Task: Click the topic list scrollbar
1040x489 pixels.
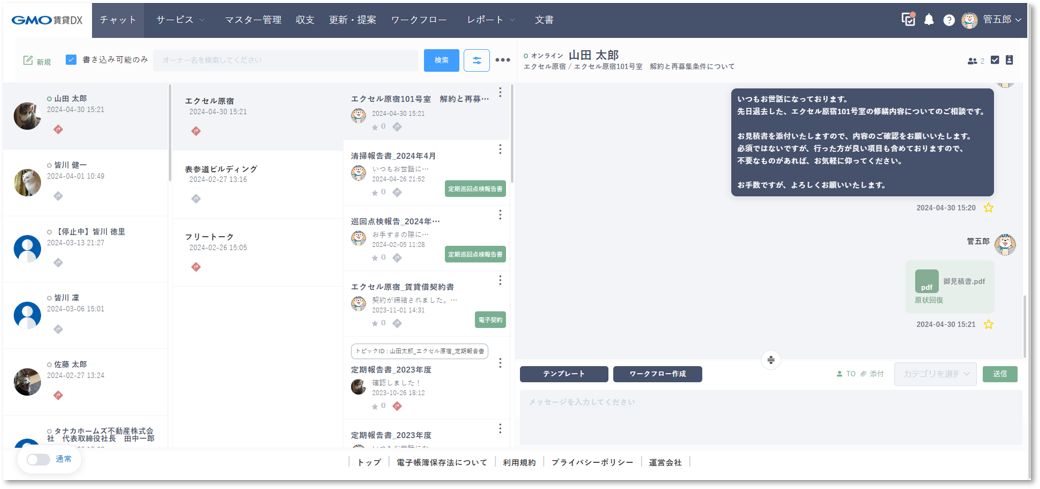Action: pyautogui.click(x=513, y=133)
